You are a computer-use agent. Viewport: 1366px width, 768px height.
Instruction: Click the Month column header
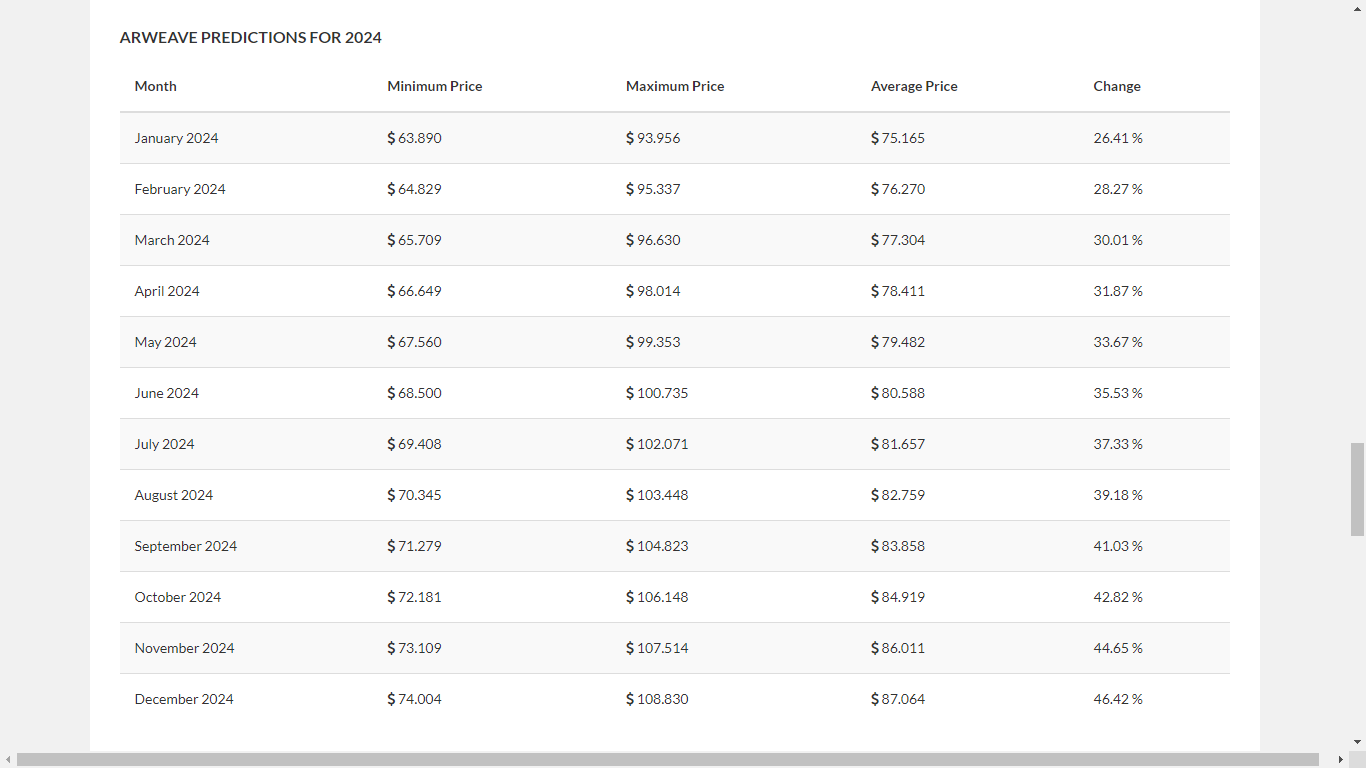click(155, 86)
